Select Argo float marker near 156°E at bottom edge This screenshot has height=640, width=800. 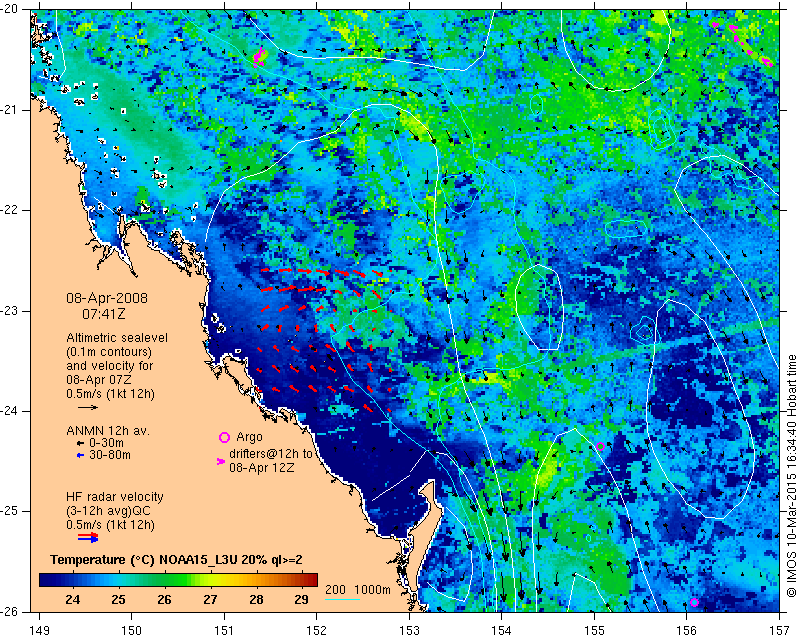click(694, 602)
